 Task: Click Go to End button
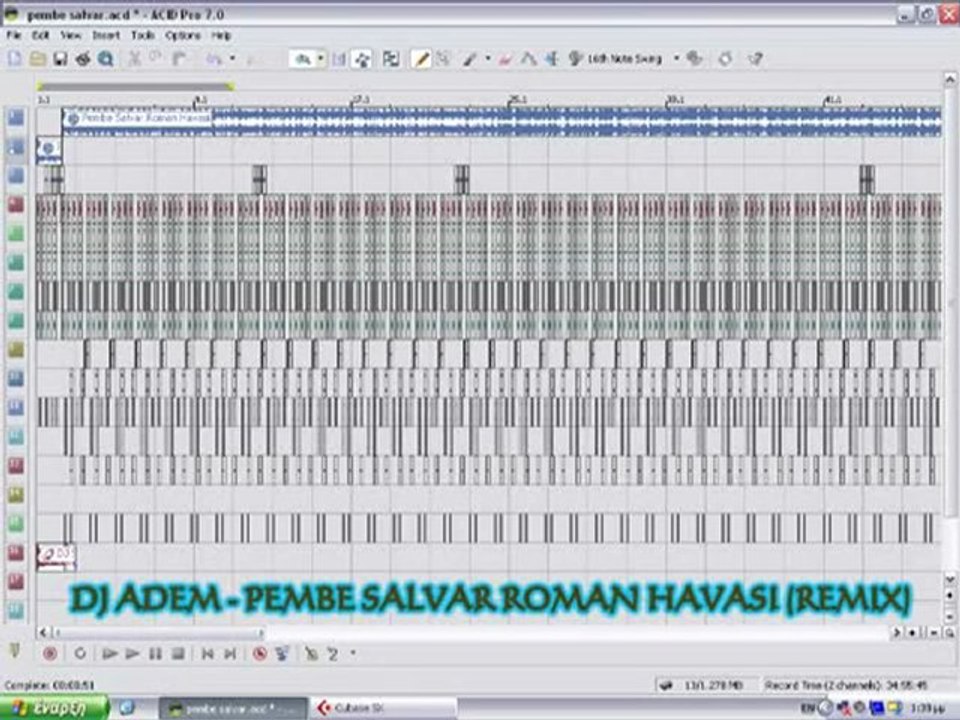[230, 654]
